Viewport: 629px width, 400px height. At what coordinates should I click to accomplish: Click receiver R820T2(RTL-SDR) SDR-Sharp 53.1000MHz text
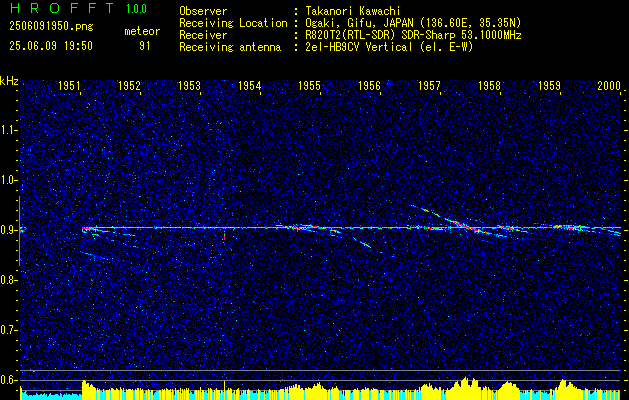(x=413, y=35)
